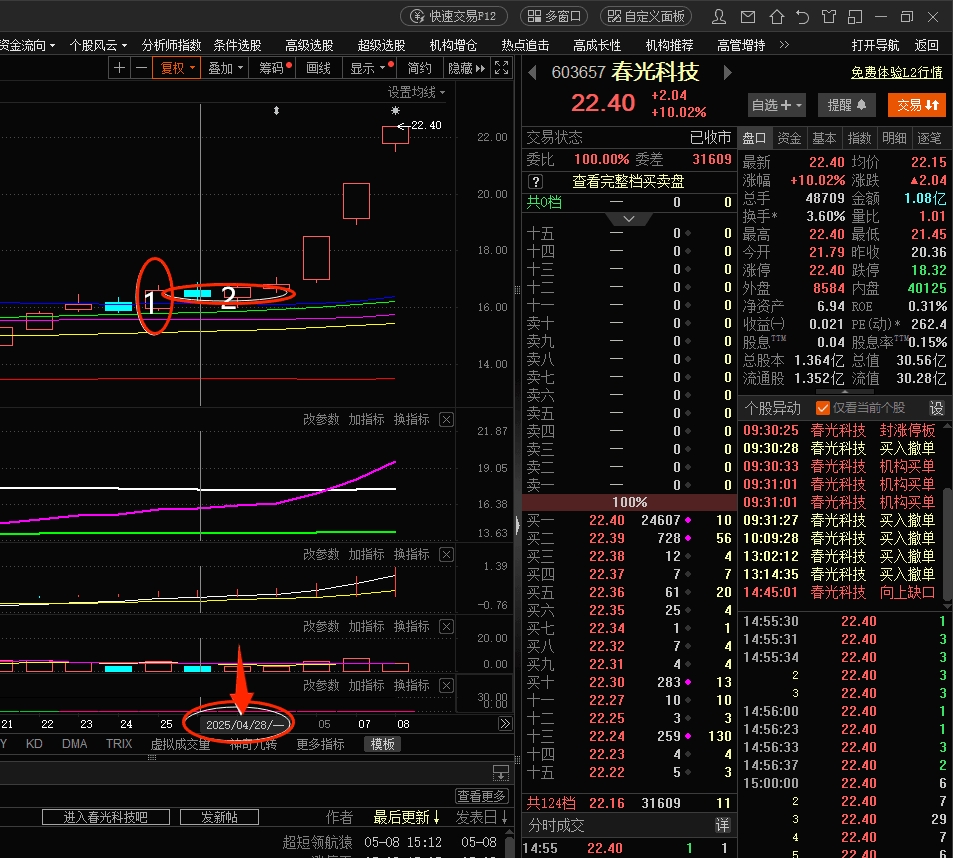
Task: Switch to the 逐笔 tab
Action: [x=929, y=138]
